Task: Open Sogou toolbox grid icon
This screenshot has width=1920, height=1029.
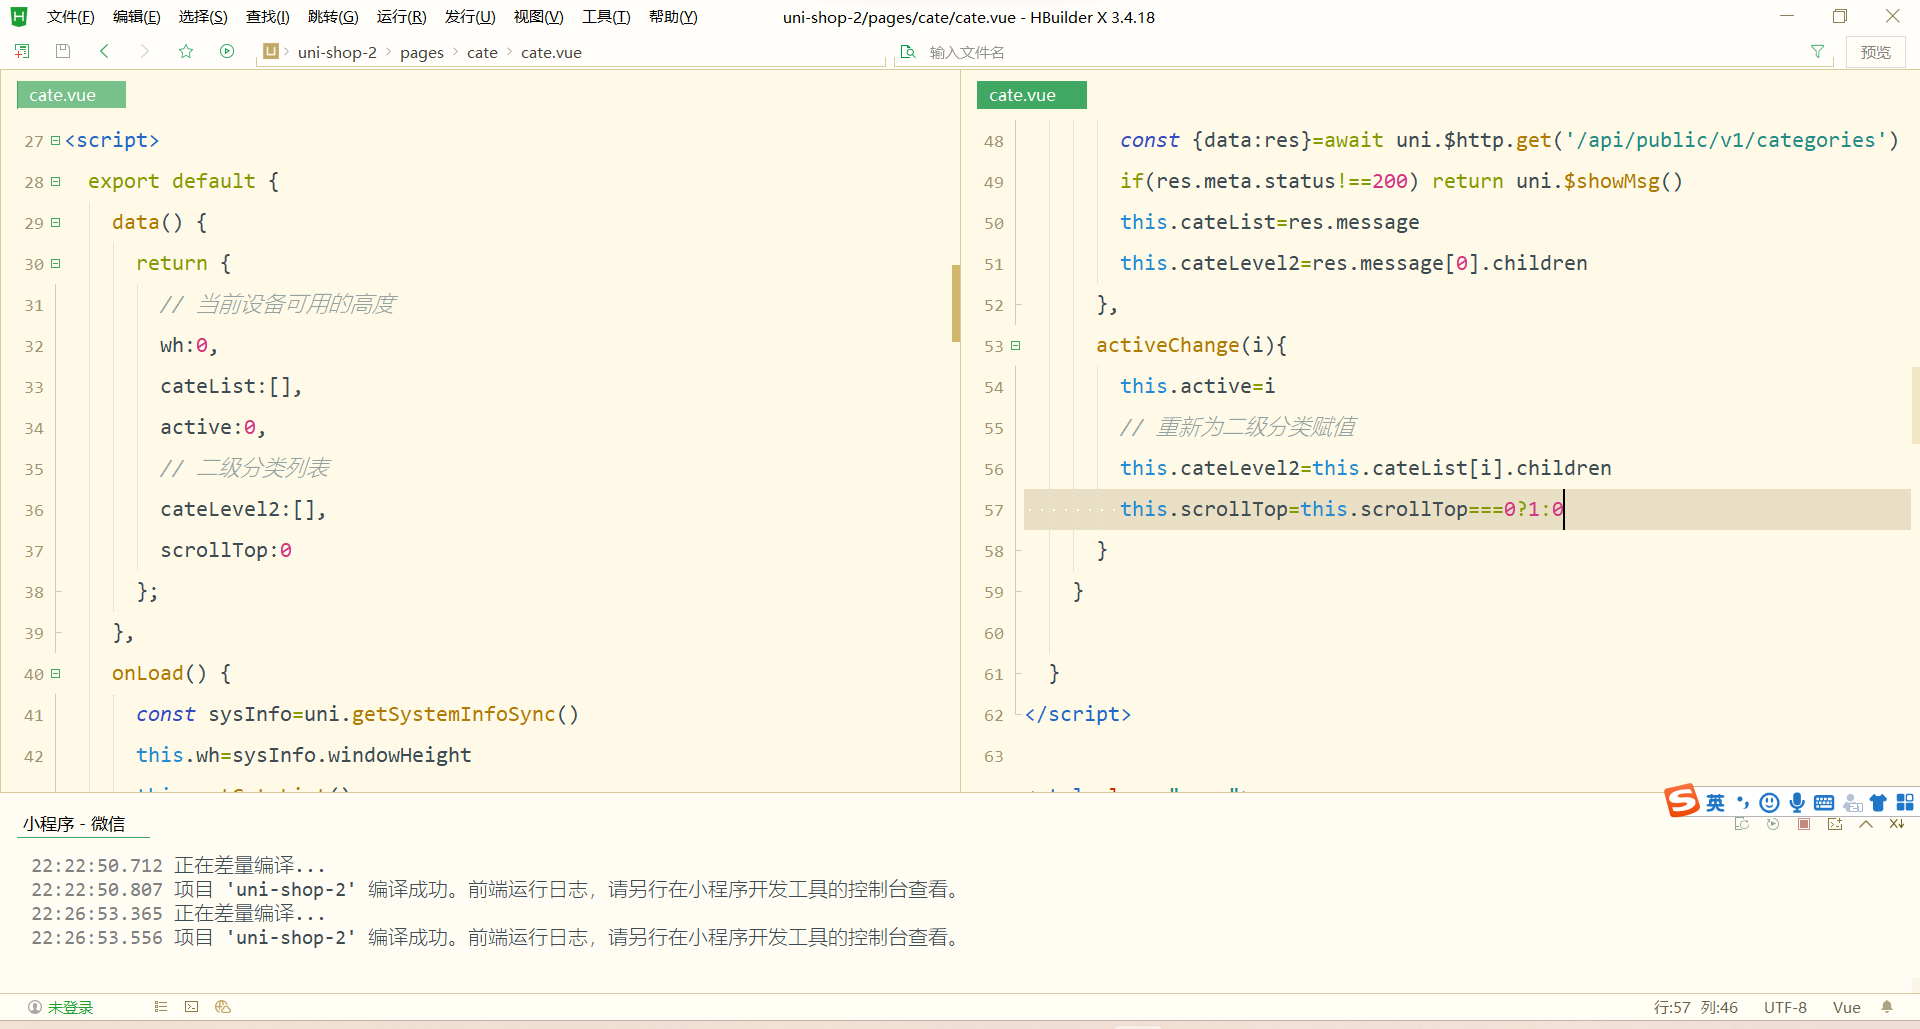Action: pyautogui.click(x=1905, y=803)
